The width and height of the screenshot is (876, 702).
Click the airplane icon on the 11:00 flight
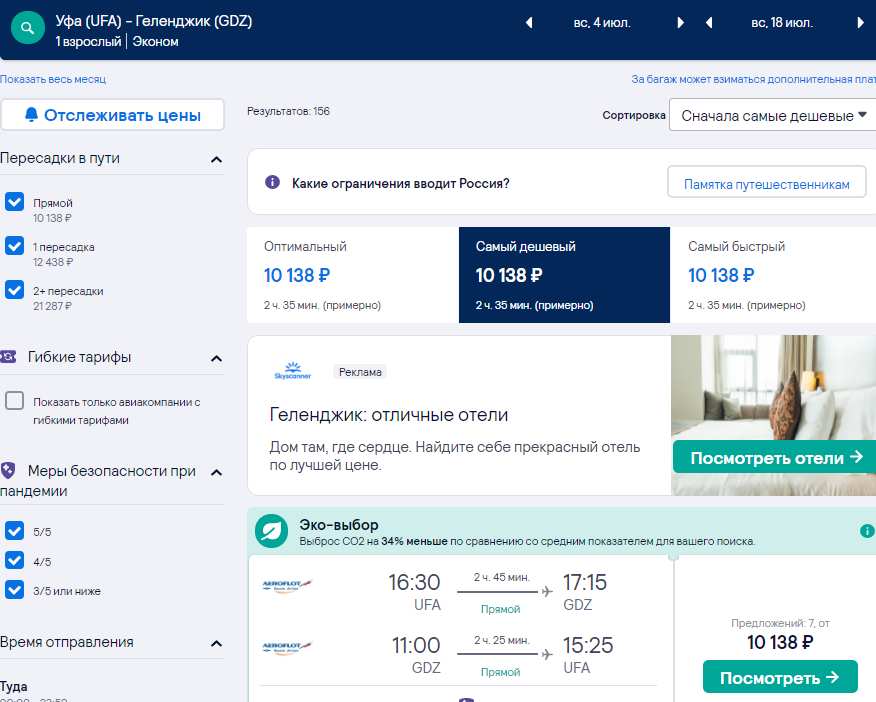click(x=547, y=654)
